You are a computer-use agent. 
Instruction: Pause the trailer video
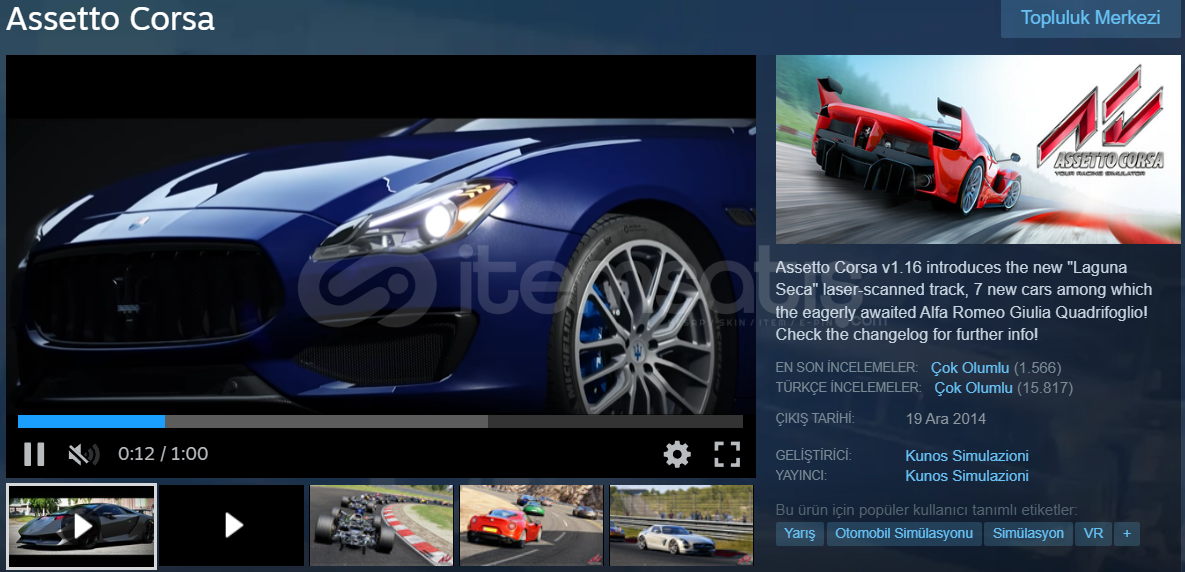pos(34,454)
